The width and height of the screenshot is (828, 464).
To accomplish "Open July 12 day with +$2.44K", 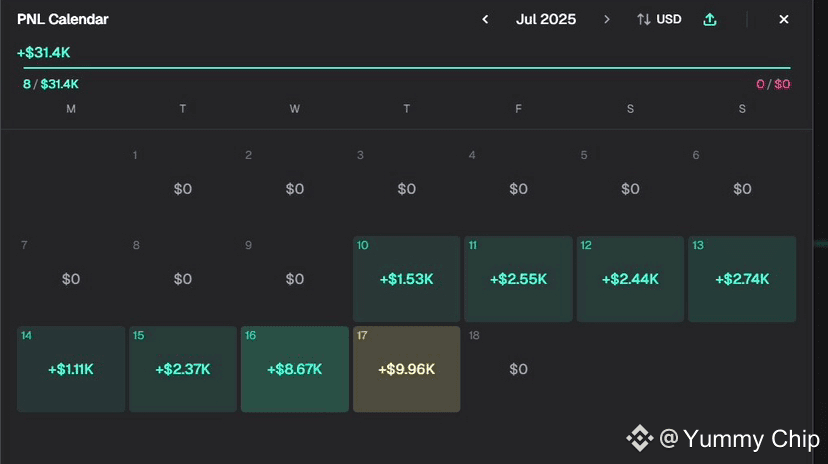I will pos(630,279).
